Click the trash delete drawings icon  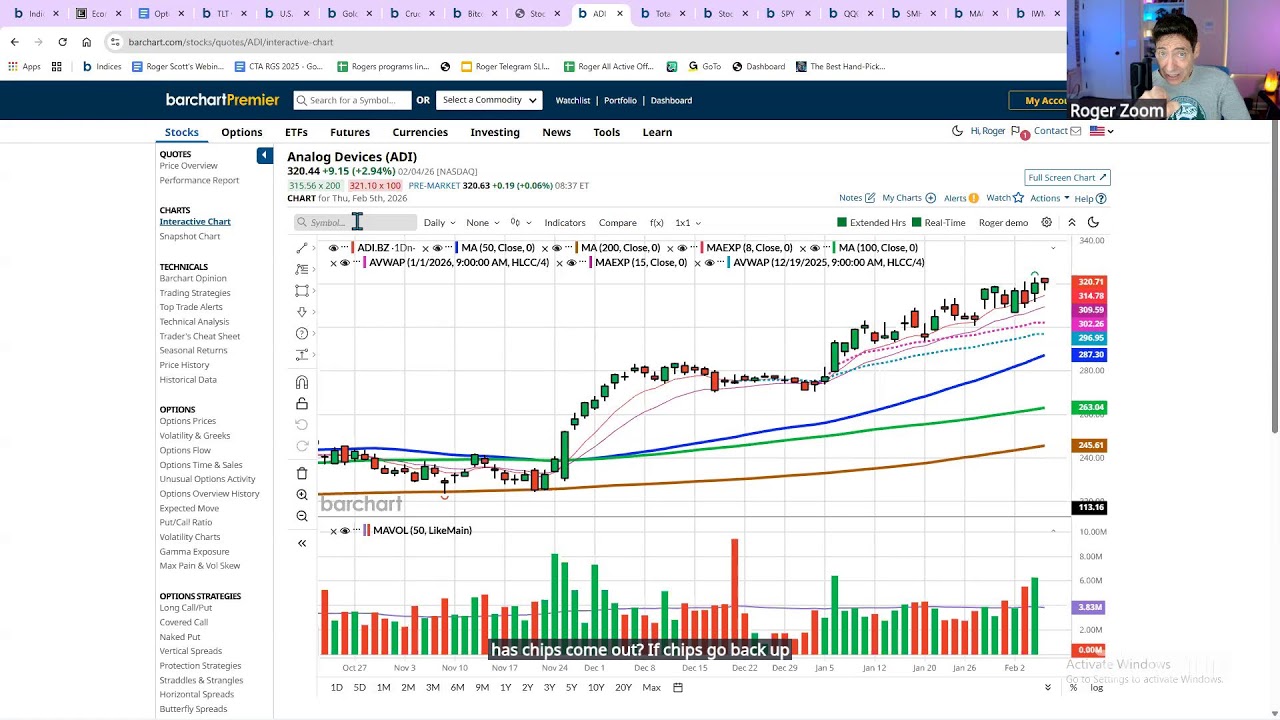tap(302, 473)
